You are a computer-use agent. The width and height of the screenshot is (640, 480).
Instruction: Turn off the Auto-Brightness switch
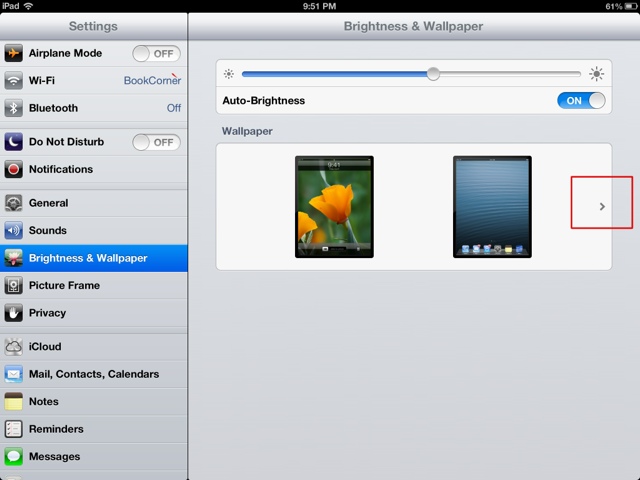tap(581, 100)
